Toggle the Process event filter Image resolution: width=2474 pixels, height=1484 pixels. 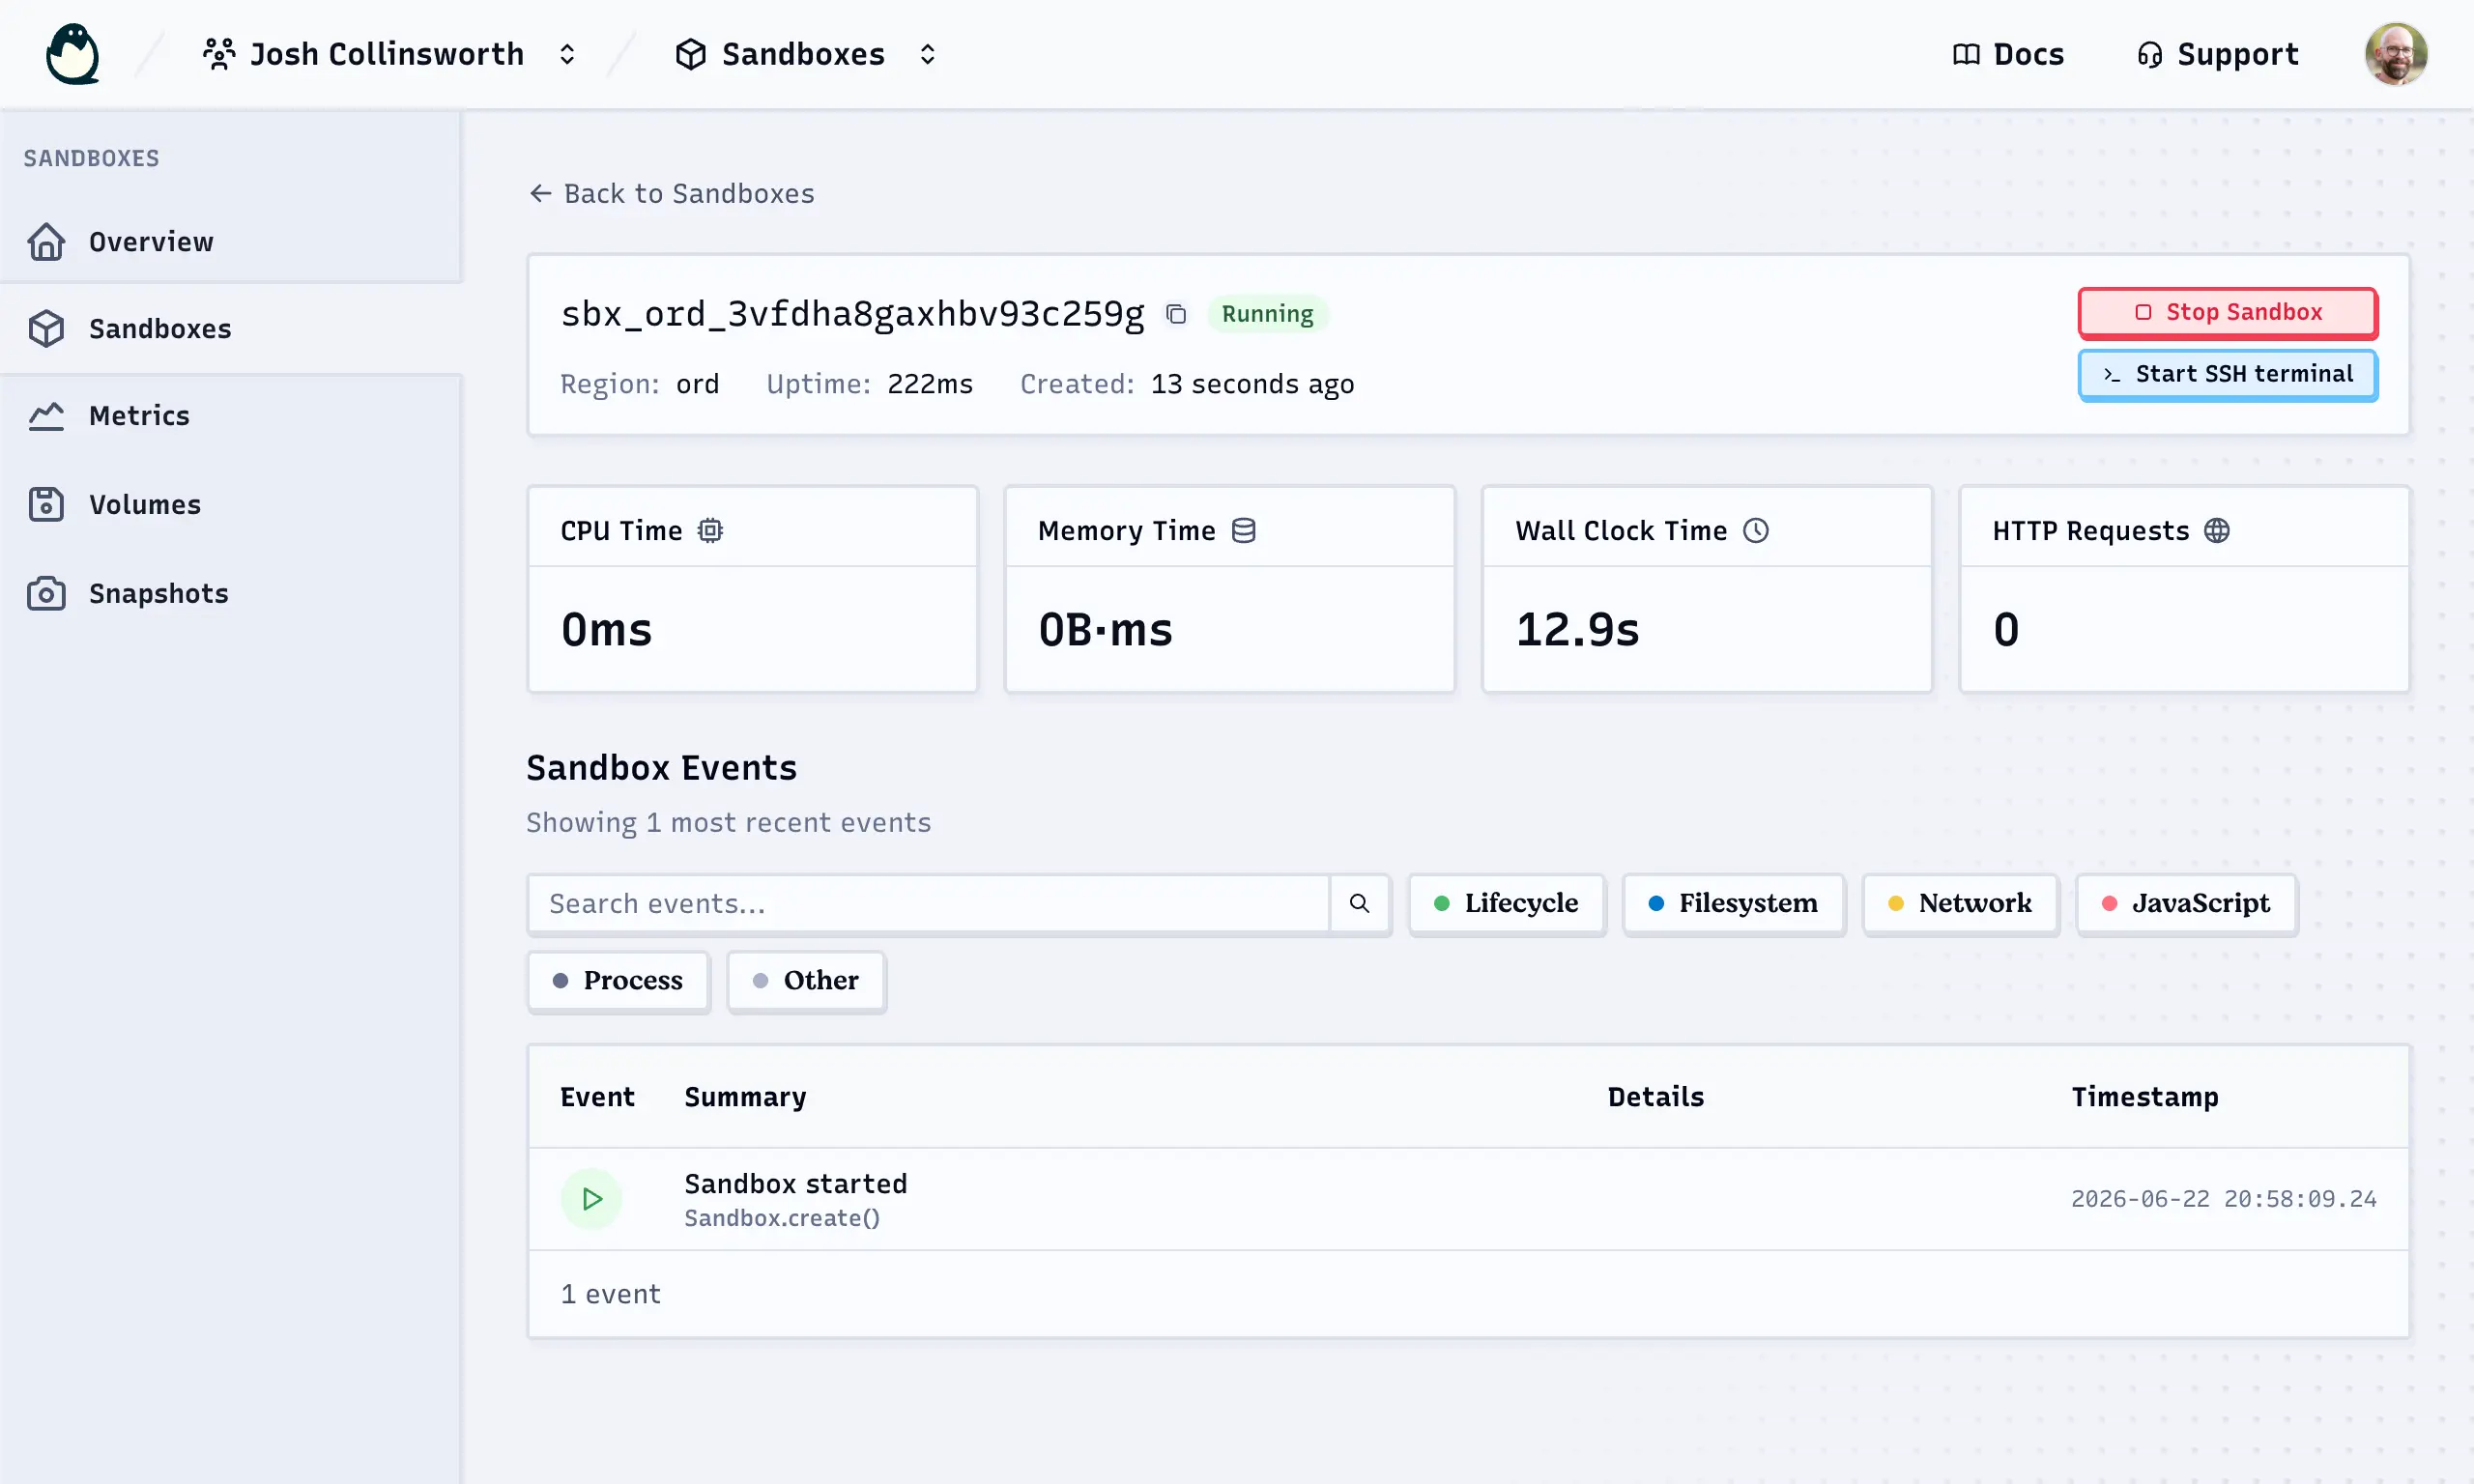point(618,980)
